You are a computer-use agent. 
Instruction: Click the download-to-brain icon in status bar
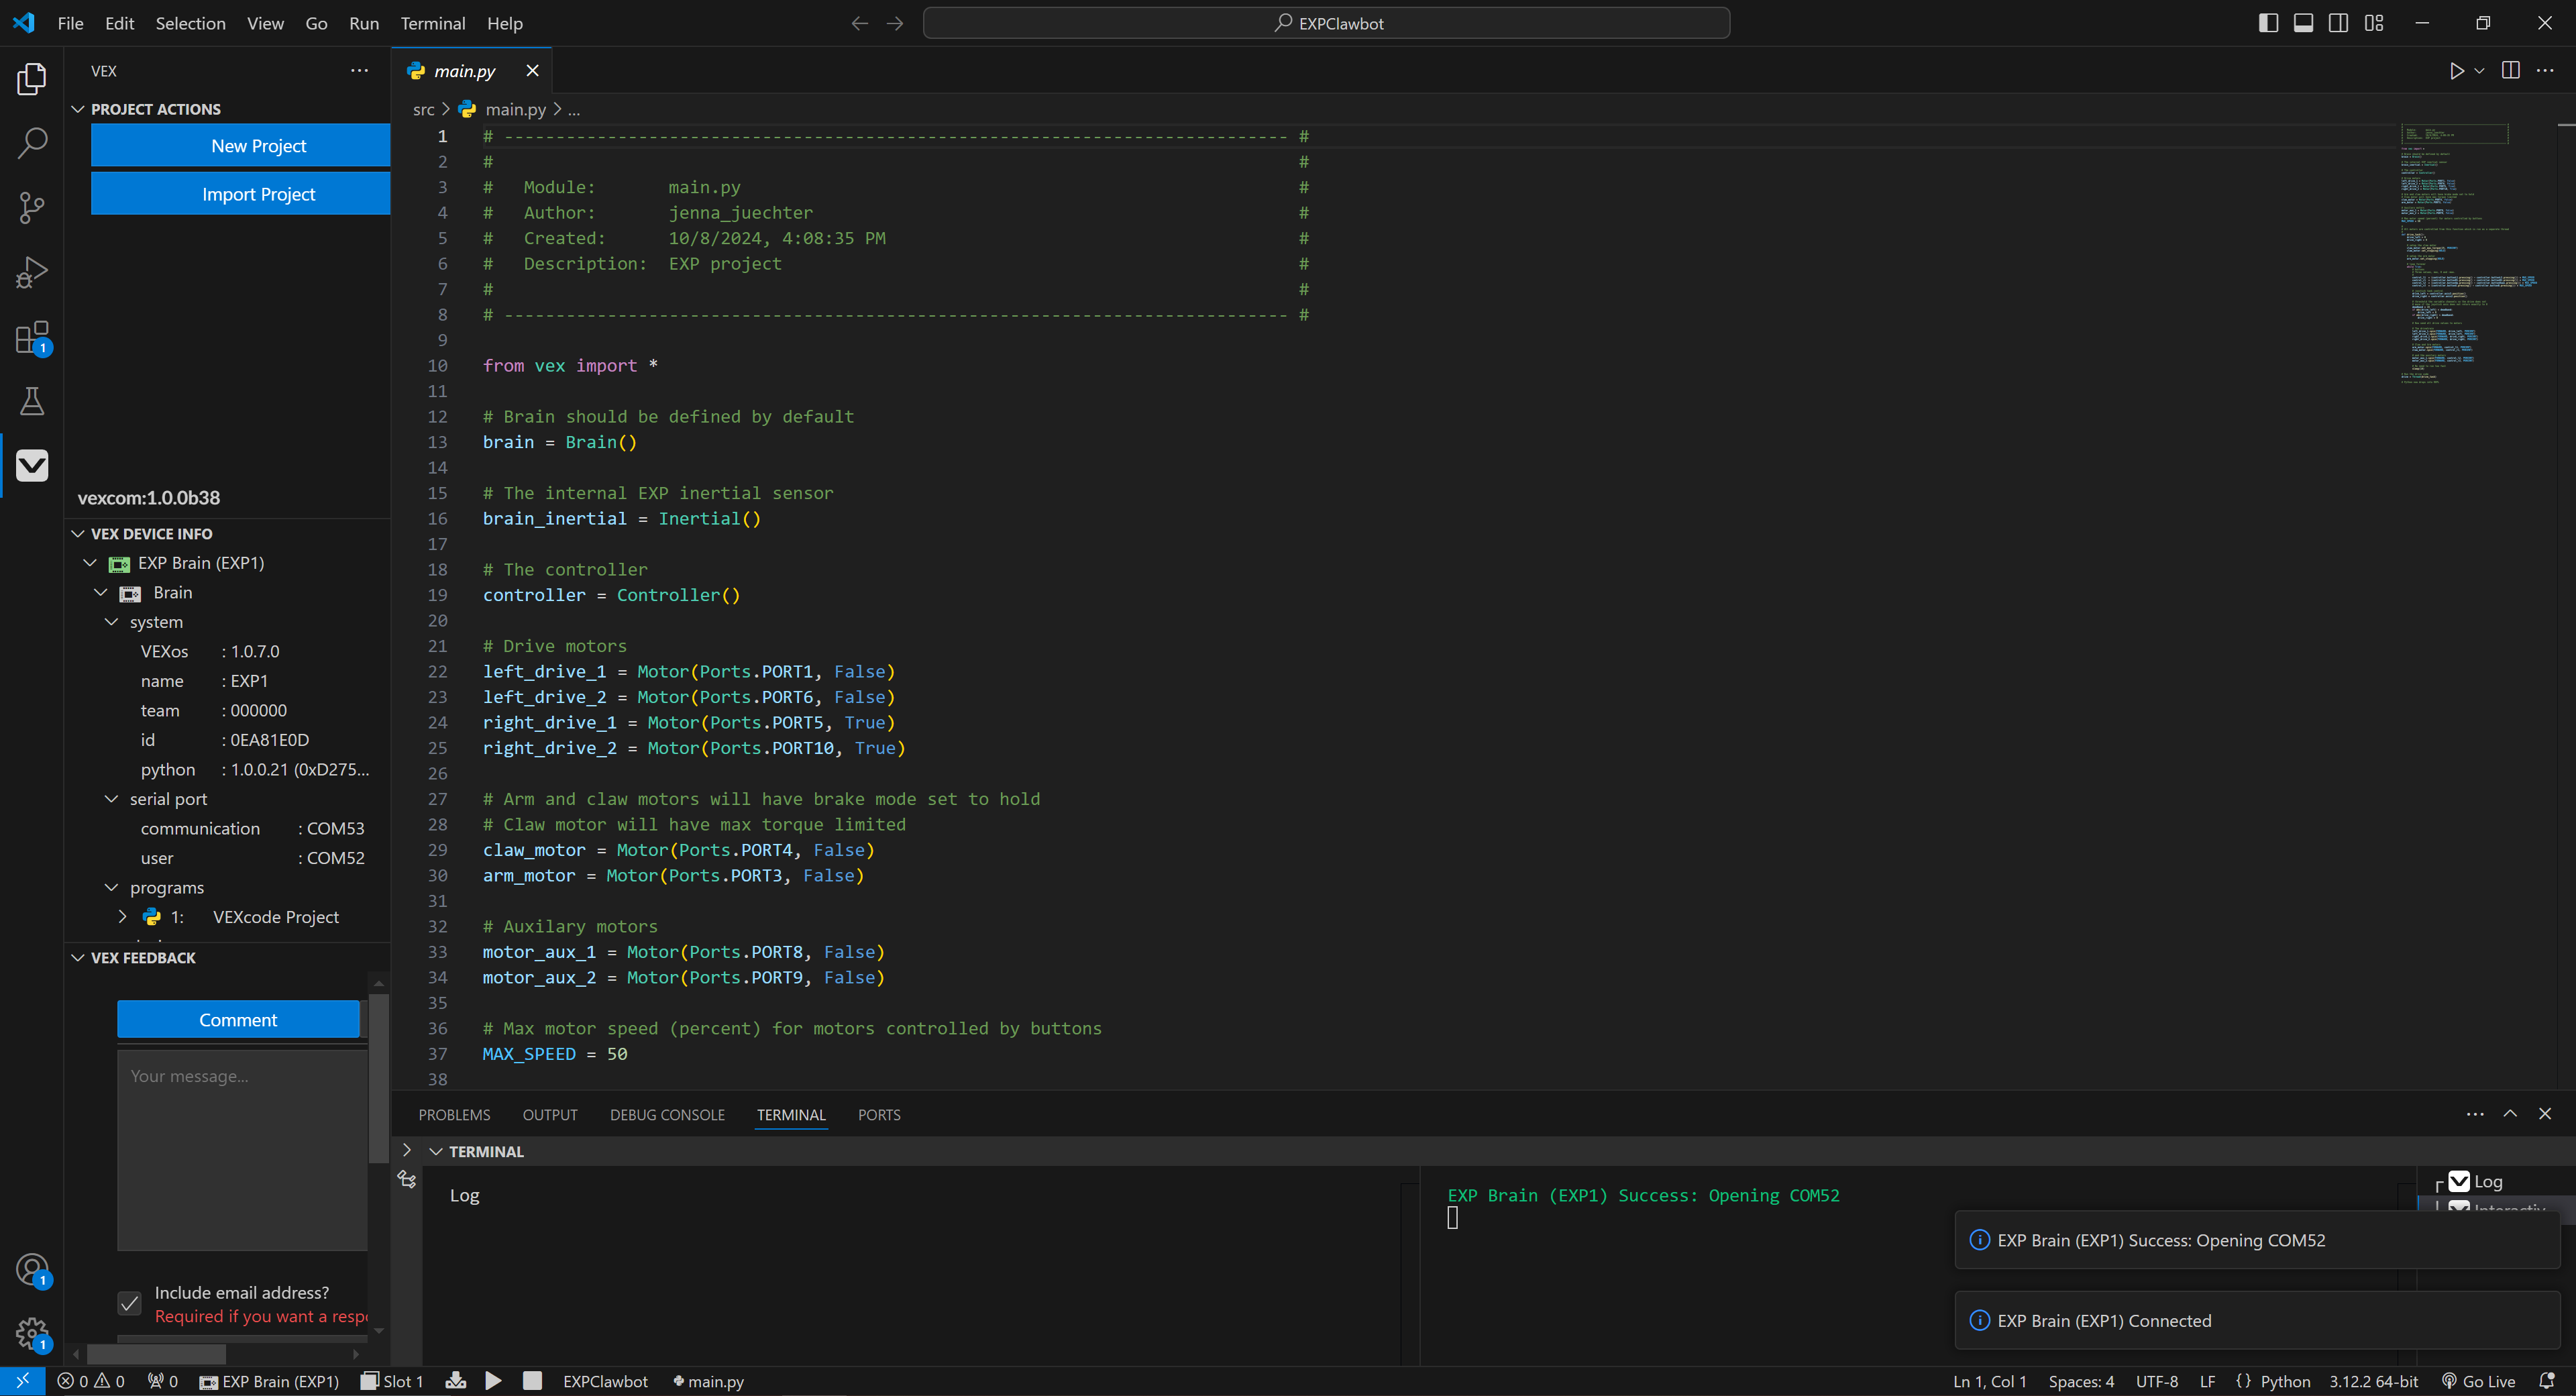point(455,1381)
